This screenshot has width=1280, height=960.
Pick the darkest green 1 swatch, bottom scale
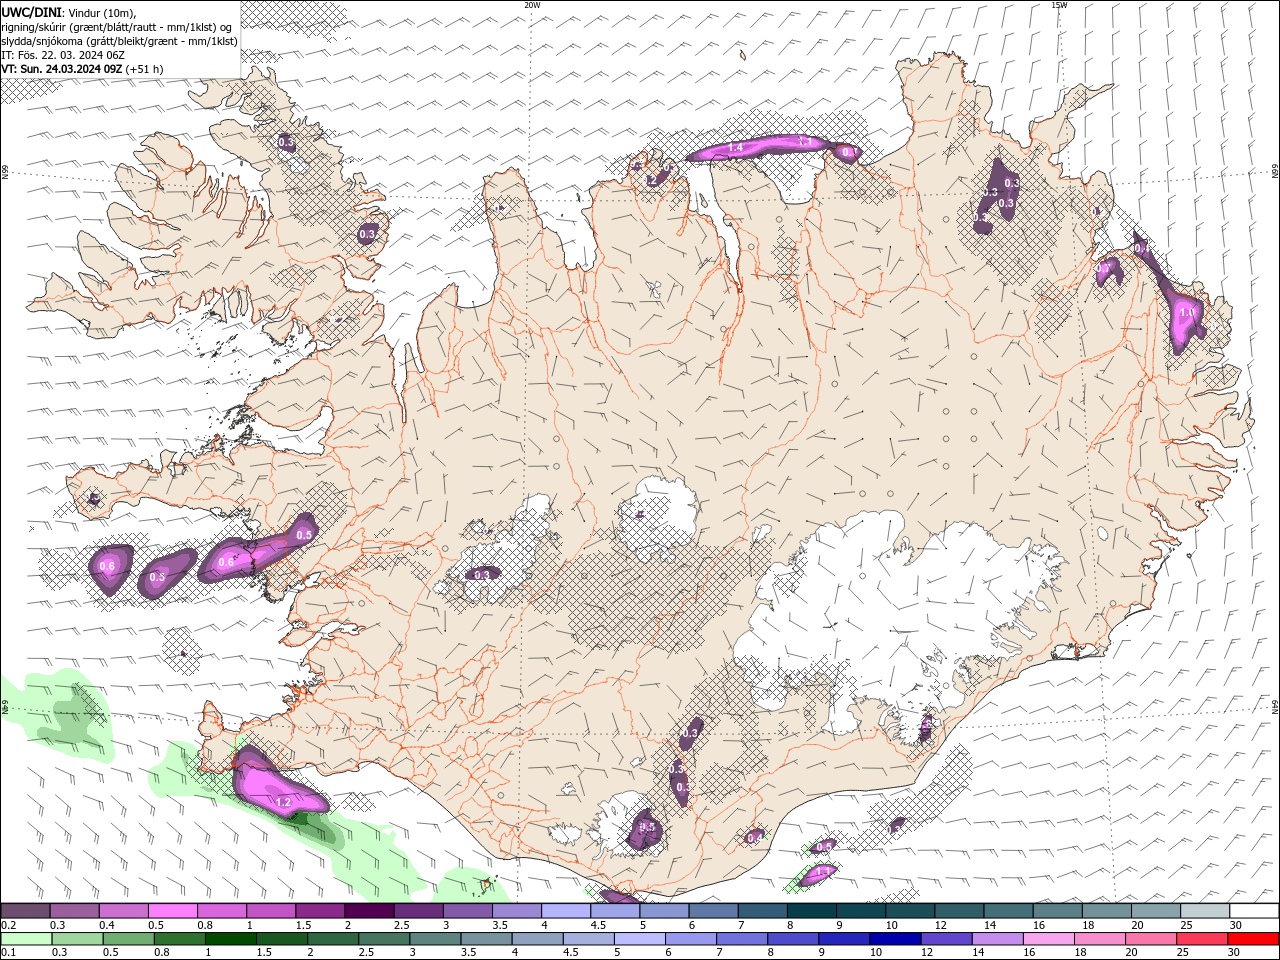(x=231, y=939)
